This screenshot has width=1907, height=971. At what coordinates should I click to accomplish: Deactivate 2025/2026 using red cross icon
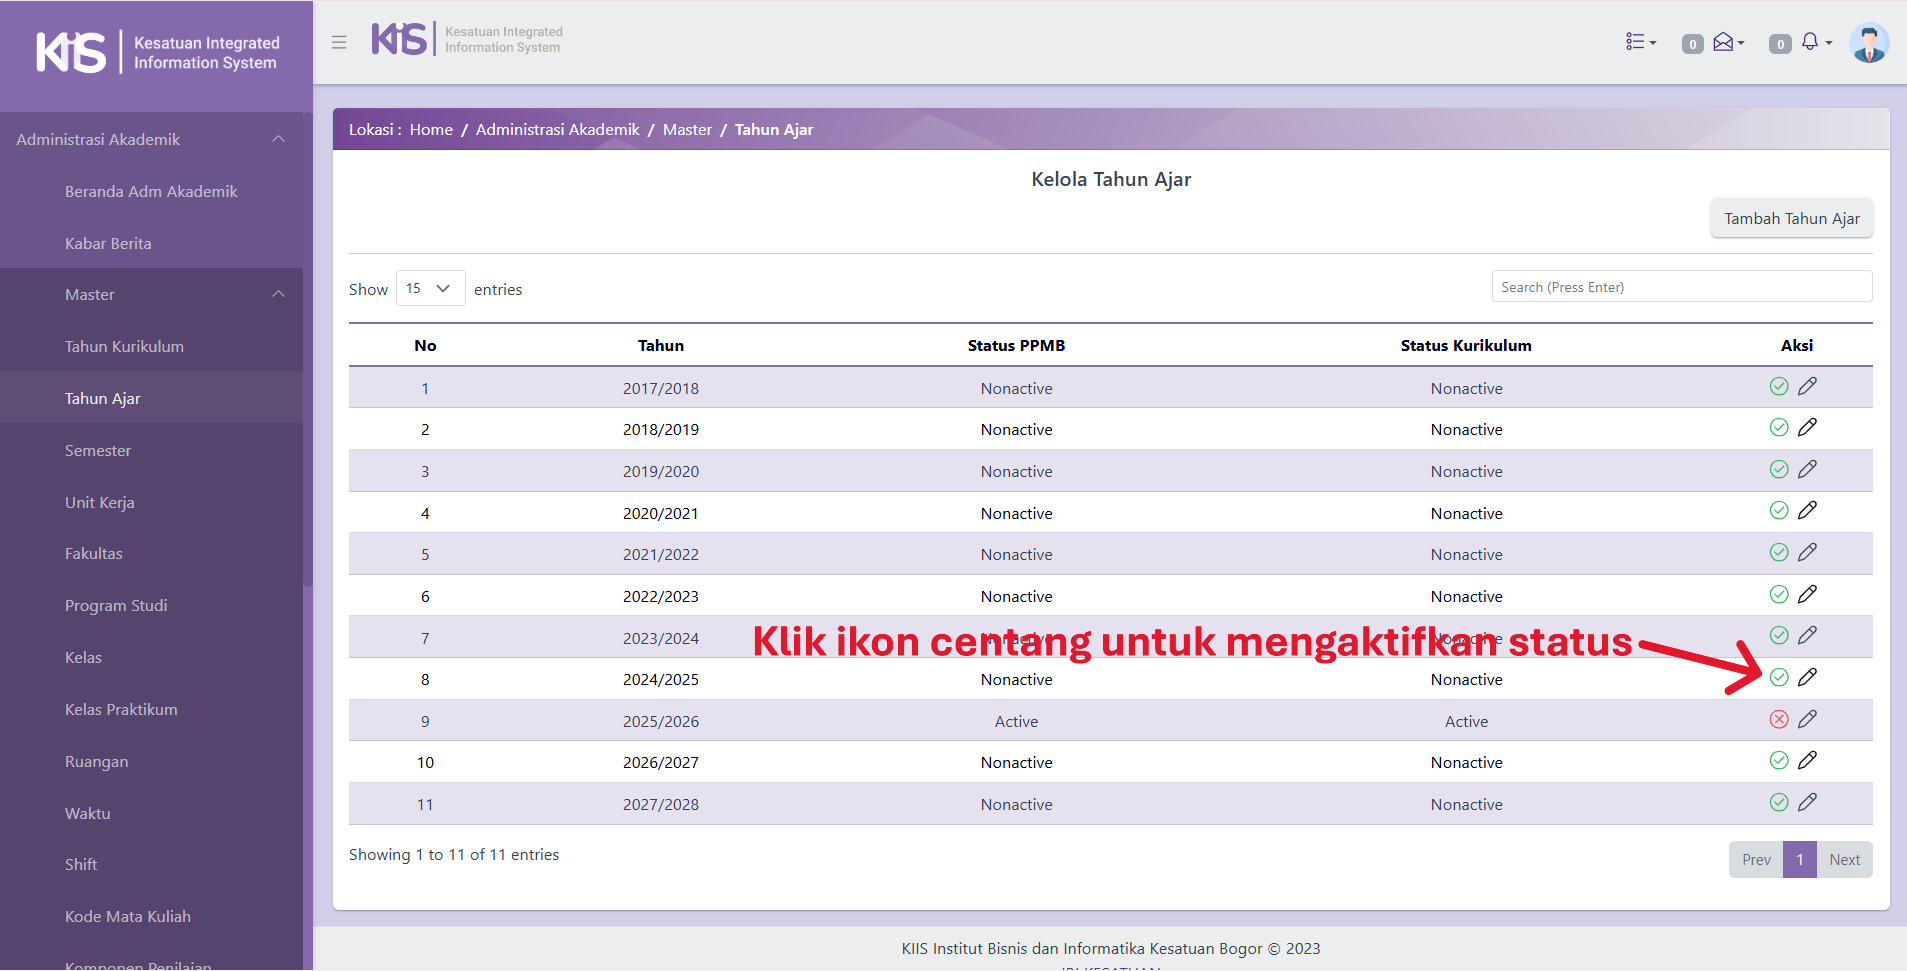1778,719
